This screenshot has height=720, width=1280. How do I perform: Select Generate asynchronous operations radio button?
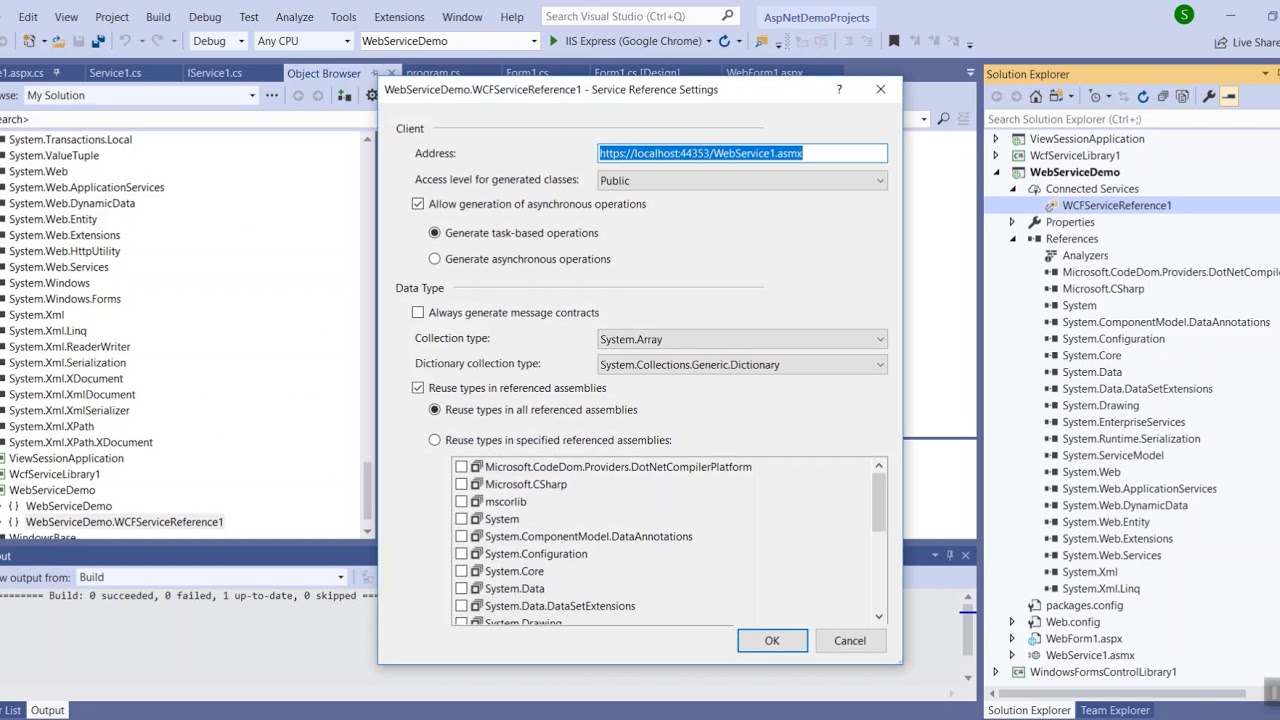(434, 259)
